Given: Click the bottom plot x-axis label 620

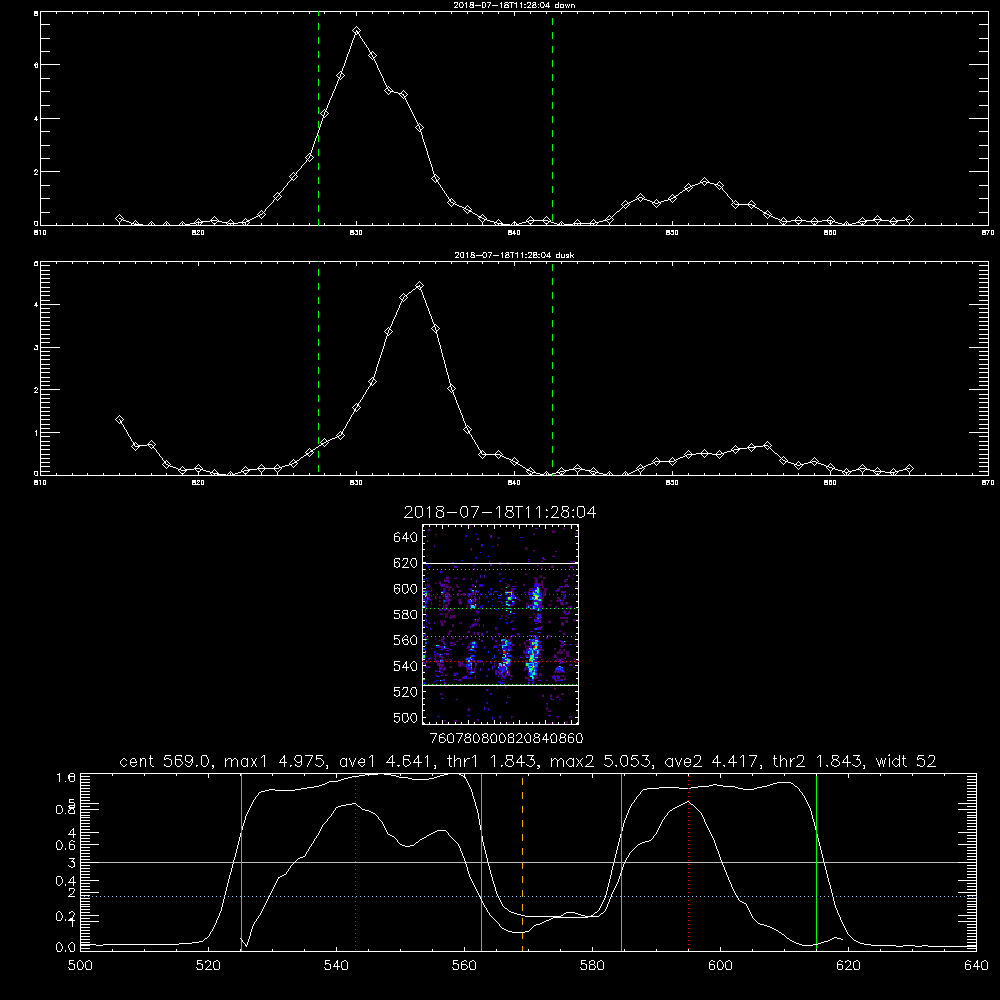Looking at the screenshot, I should [x=848, y=966].
